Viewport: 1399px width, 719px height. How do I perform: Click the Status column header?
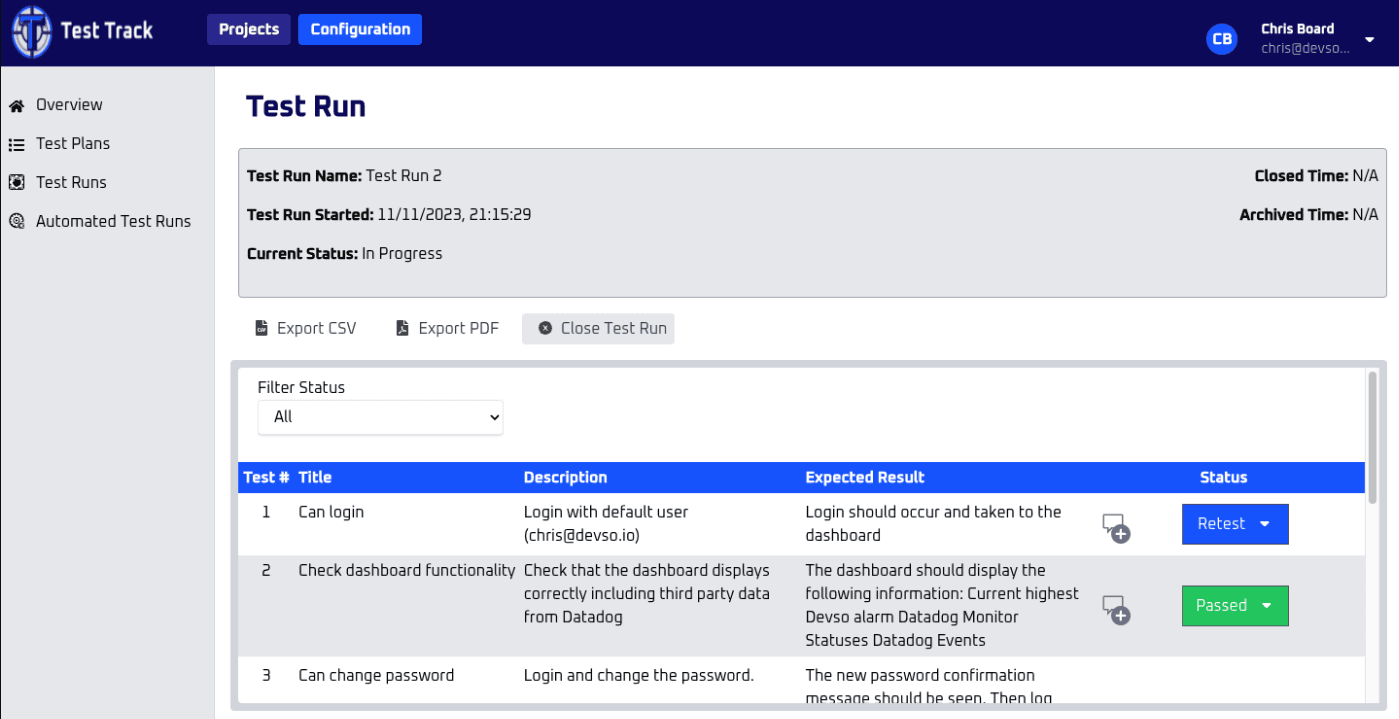(x=1223, y=477)
